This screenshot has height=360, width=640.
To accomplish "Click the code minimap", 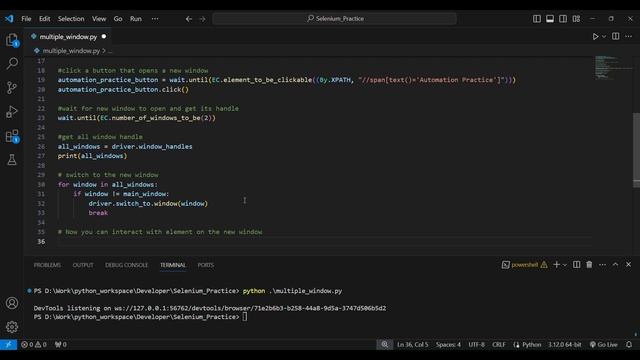I will click(612, 67).
